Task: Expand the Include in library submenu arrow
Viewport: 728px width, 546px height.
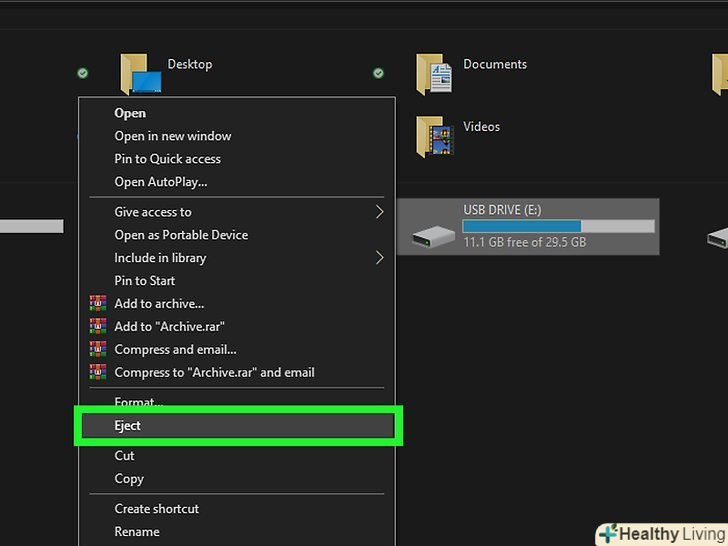Action: tap(380, 258)
